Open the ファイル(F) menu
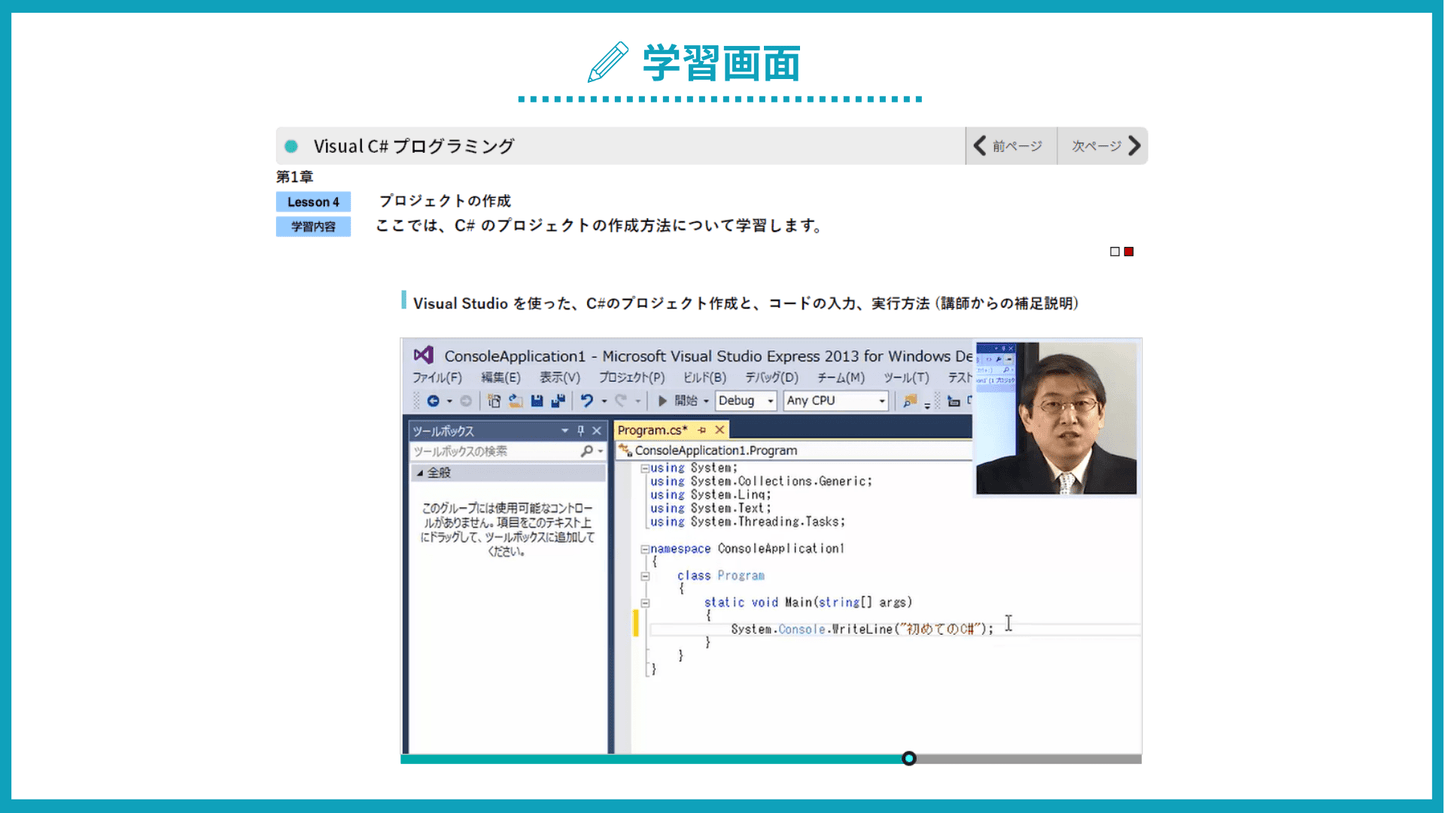 tap(437, 378)
